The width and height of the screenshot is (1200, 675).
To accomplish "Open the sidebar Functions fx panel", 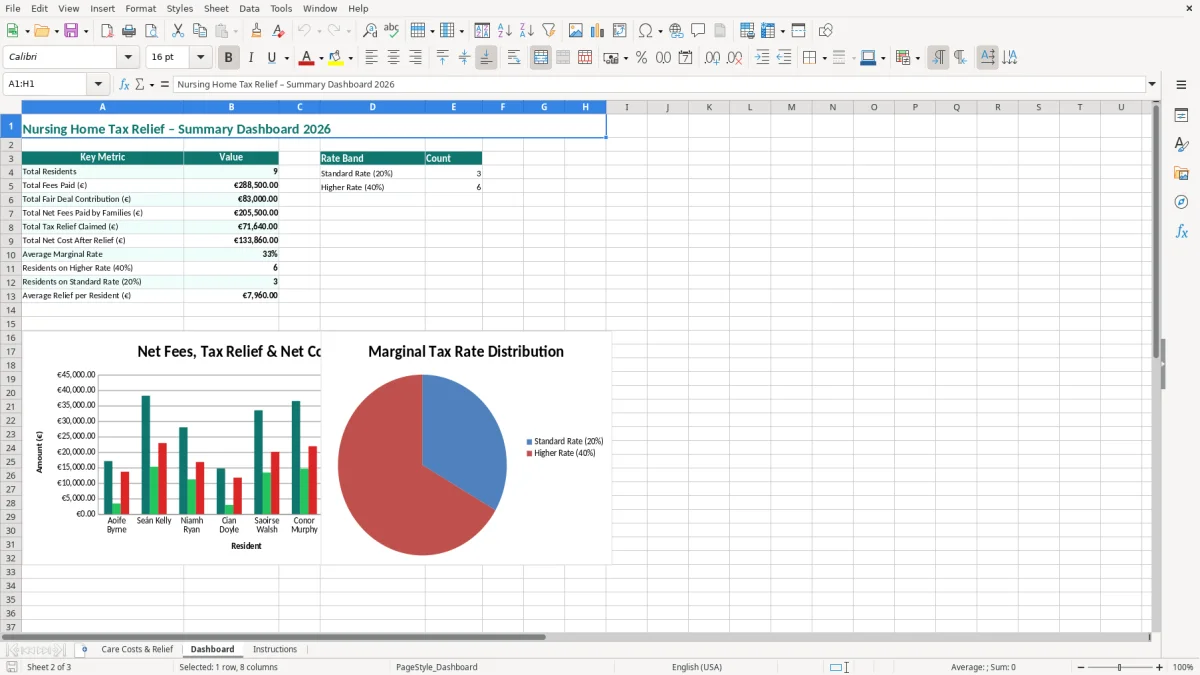I will (x=1181, y=231).
